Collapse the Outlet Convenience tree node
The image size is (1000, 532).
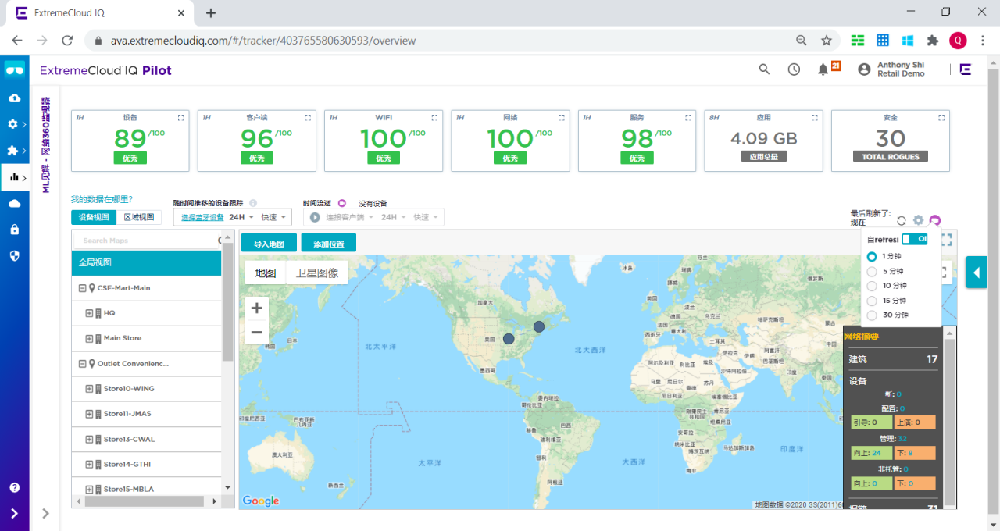coord(82,364)
